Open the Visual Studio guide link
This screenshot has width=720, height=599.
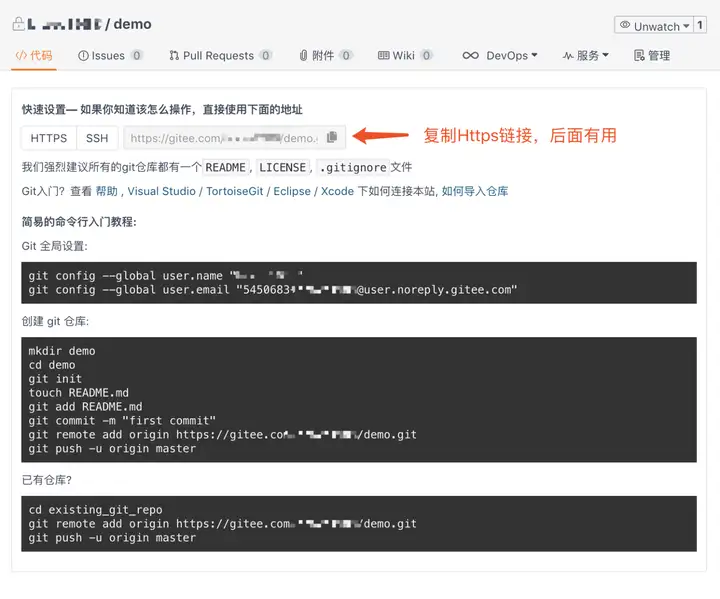click(161, 191)
